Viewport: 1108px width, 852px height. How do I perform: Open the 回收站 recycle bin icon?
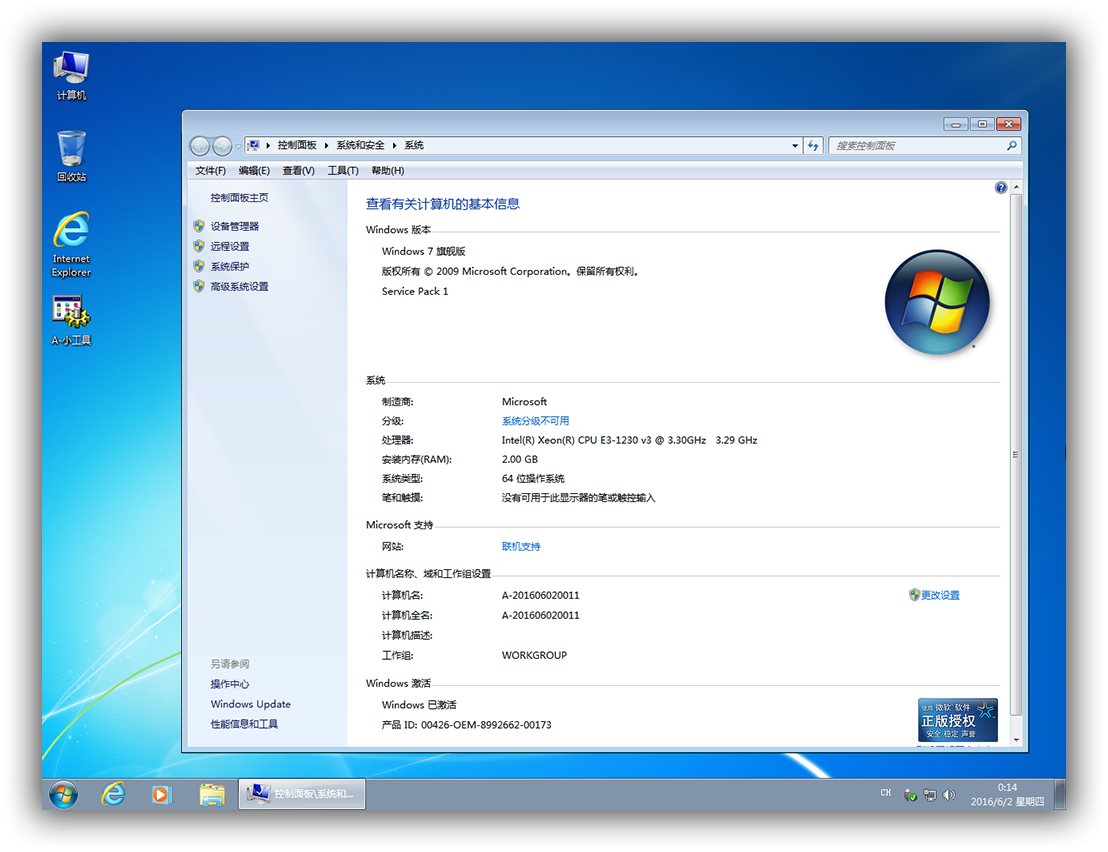tap(71, 156)
